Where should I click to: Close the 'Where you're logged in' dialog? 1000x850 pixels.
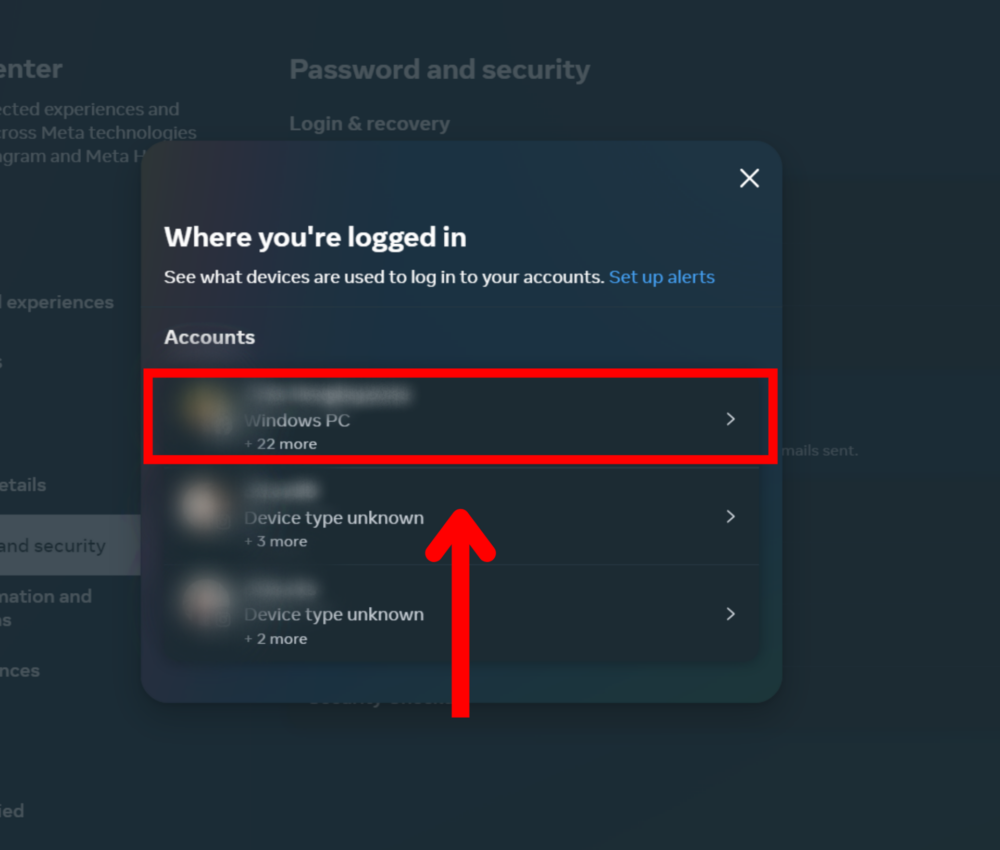(749, 178)
